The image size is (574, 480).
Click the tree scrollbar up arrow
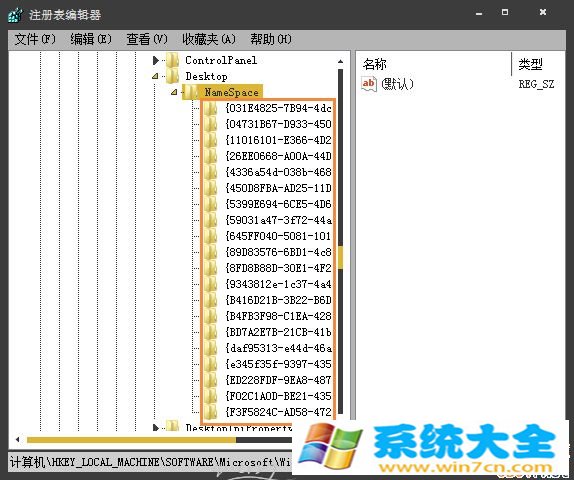[x=340, y=61]
